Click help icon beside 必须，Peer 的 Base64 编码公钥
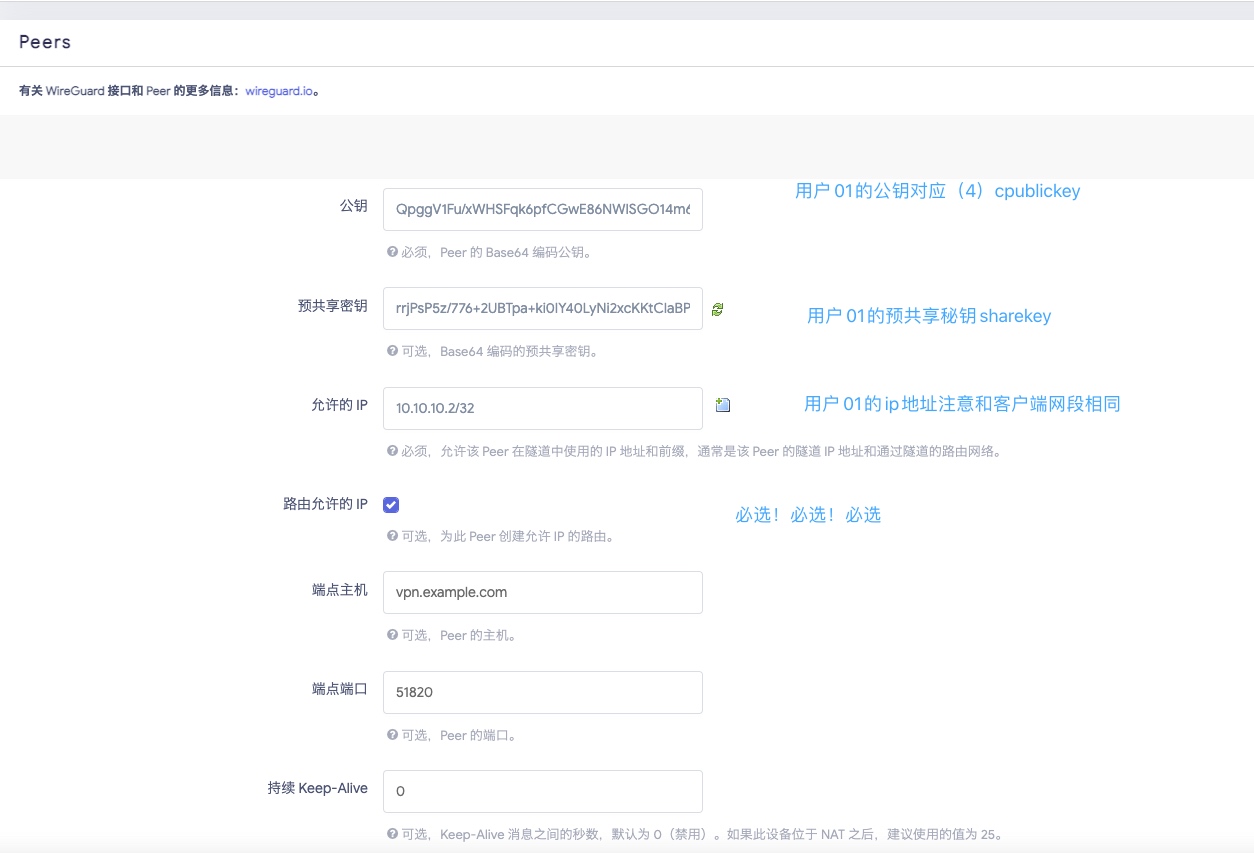 click(x=392, y=252)
